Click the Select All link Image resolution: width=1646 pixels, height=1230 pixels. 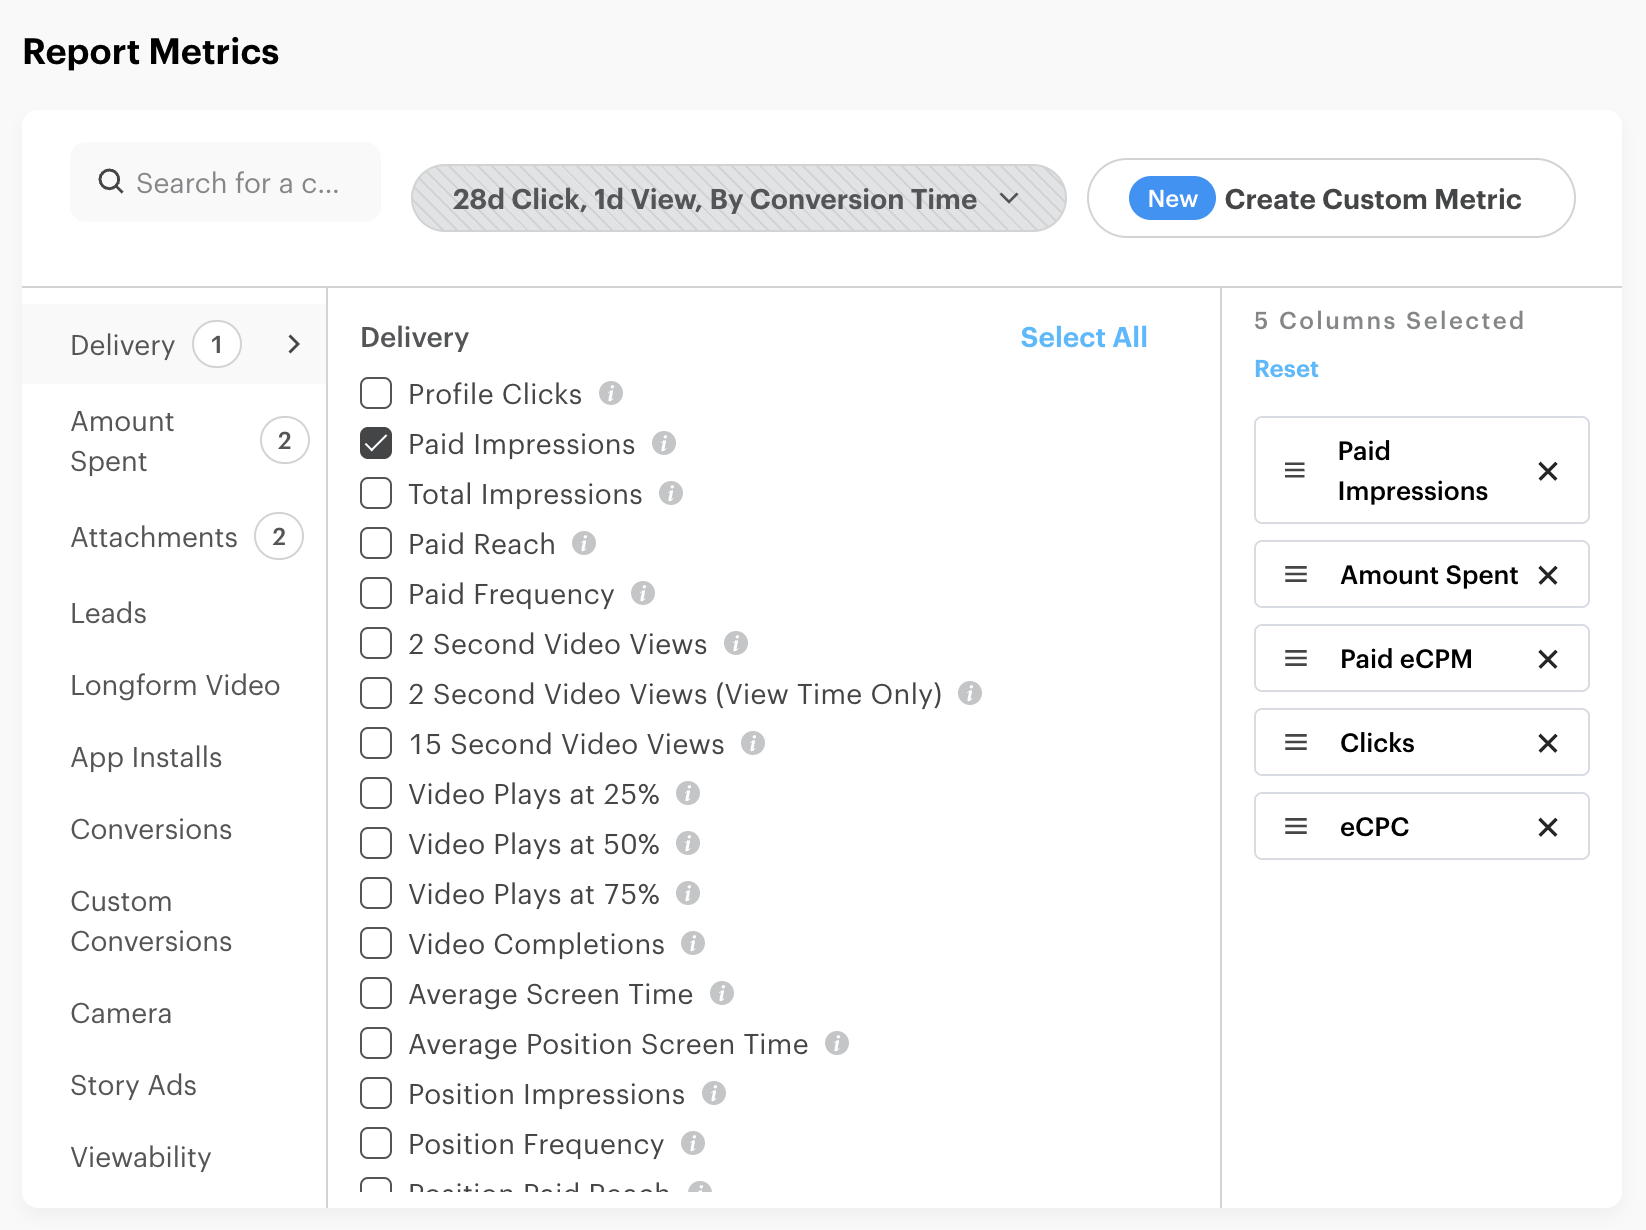point(1083,337)
